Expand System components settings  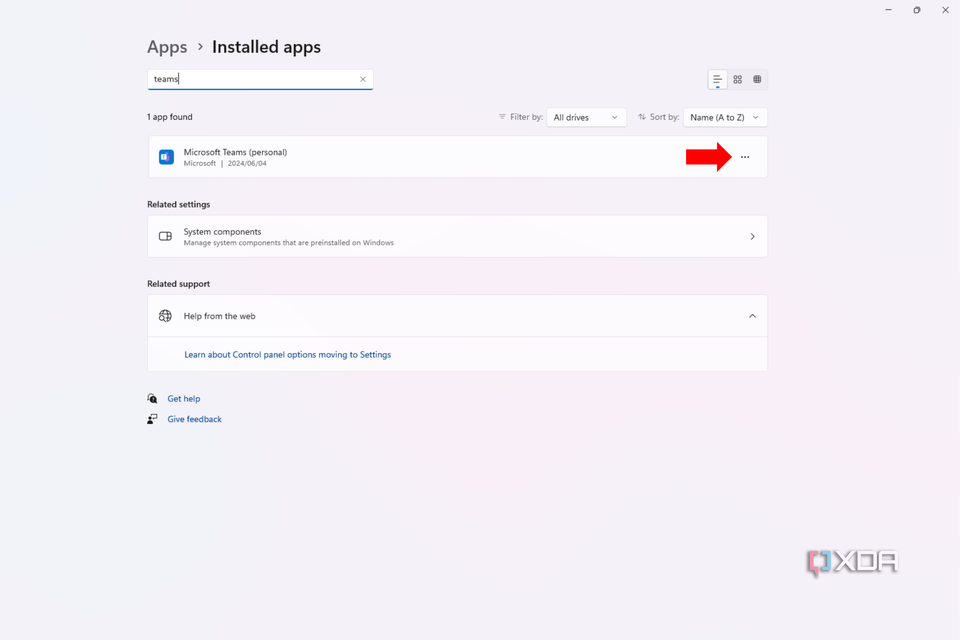tap(752, 236)
